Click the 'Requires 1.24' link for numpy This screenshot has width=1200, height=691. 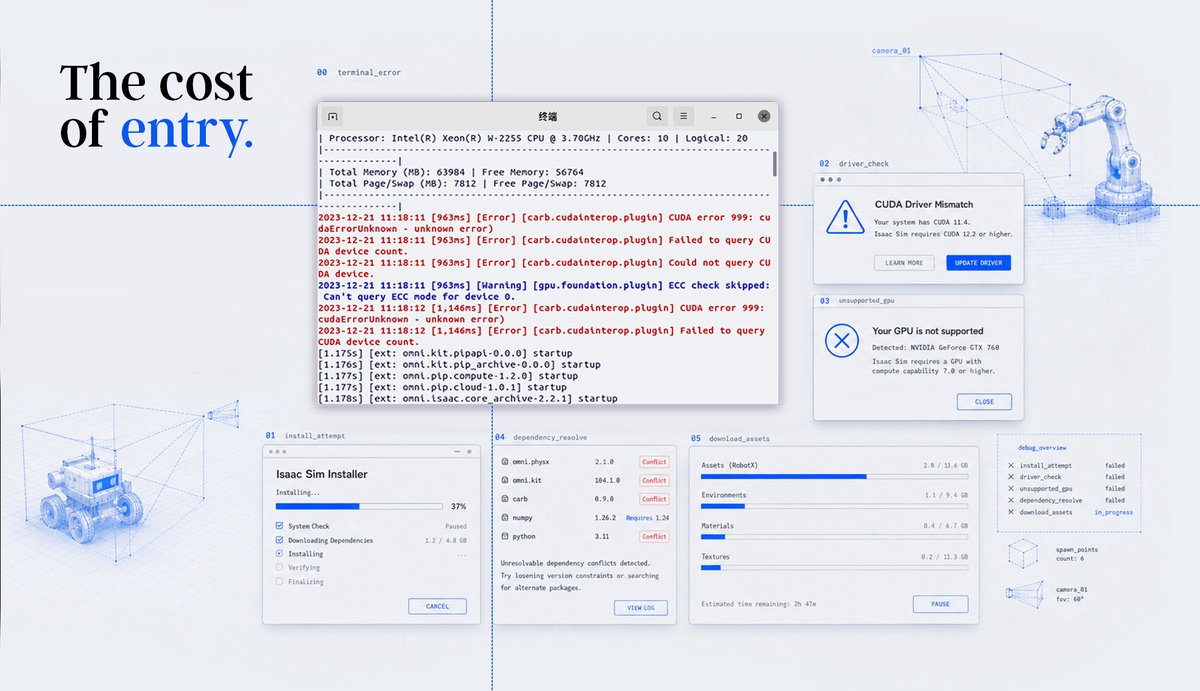tap(647, 518)
